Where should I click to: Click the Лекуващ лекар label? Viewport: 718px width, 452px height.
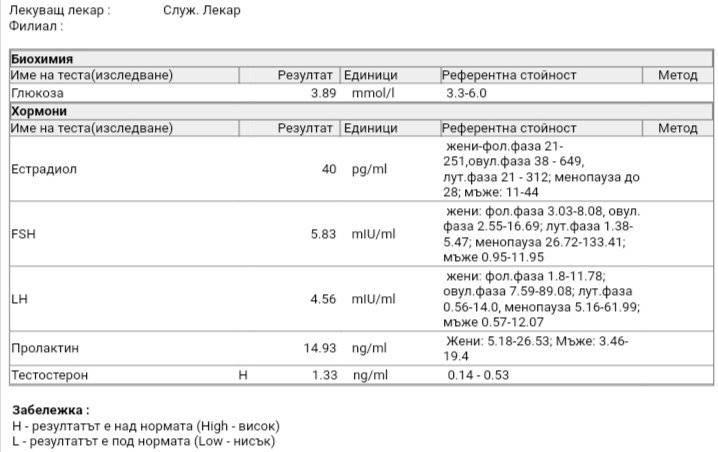click(x=59, y=11)
